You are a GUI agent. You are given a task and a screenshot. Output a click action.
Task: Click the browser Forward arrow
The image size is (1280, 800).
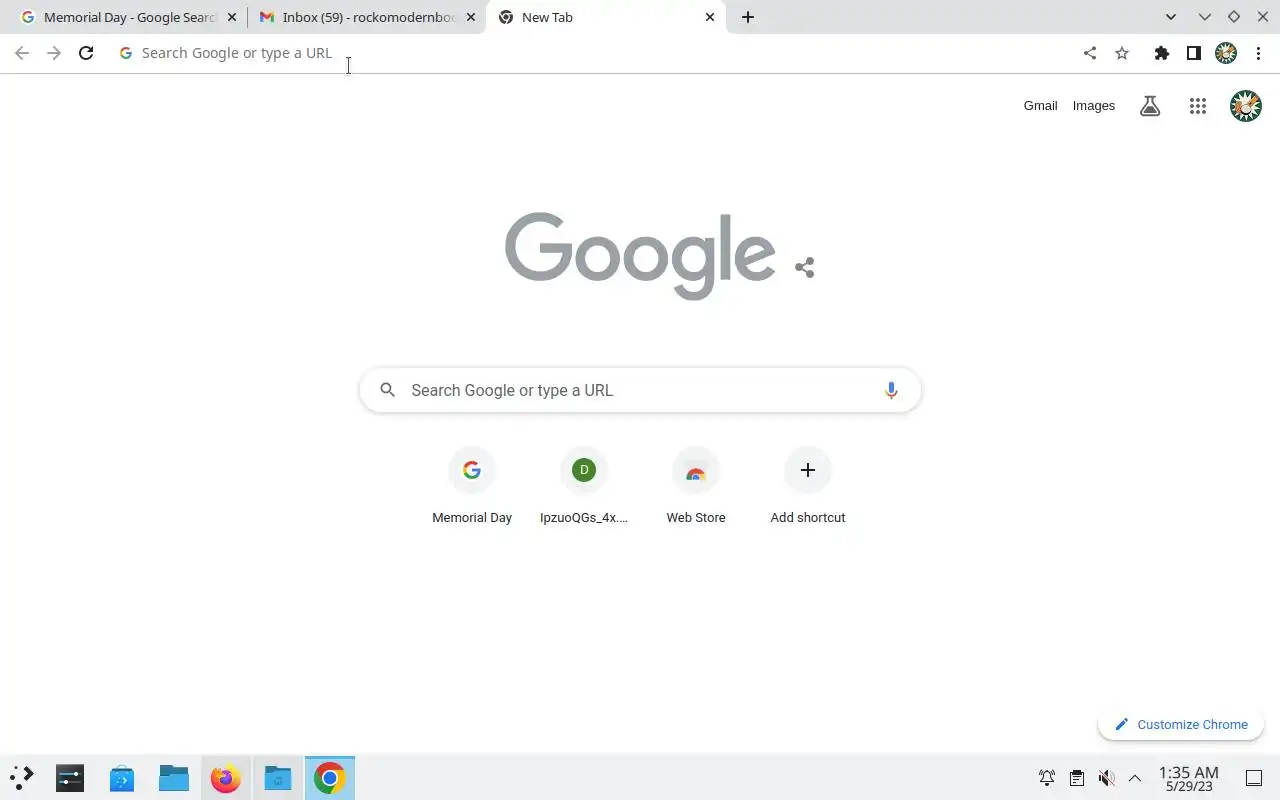[x=54, y=53]
